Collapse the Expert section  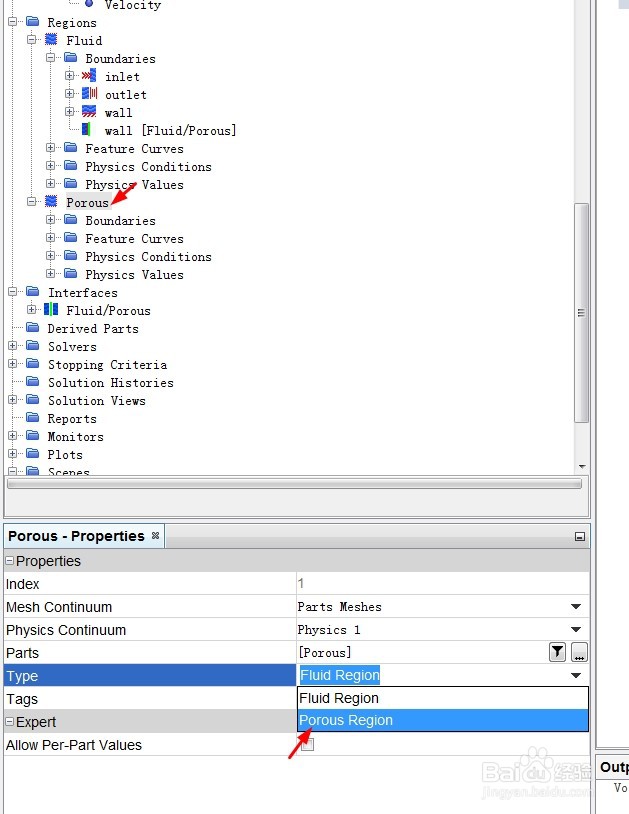(9, 722)
